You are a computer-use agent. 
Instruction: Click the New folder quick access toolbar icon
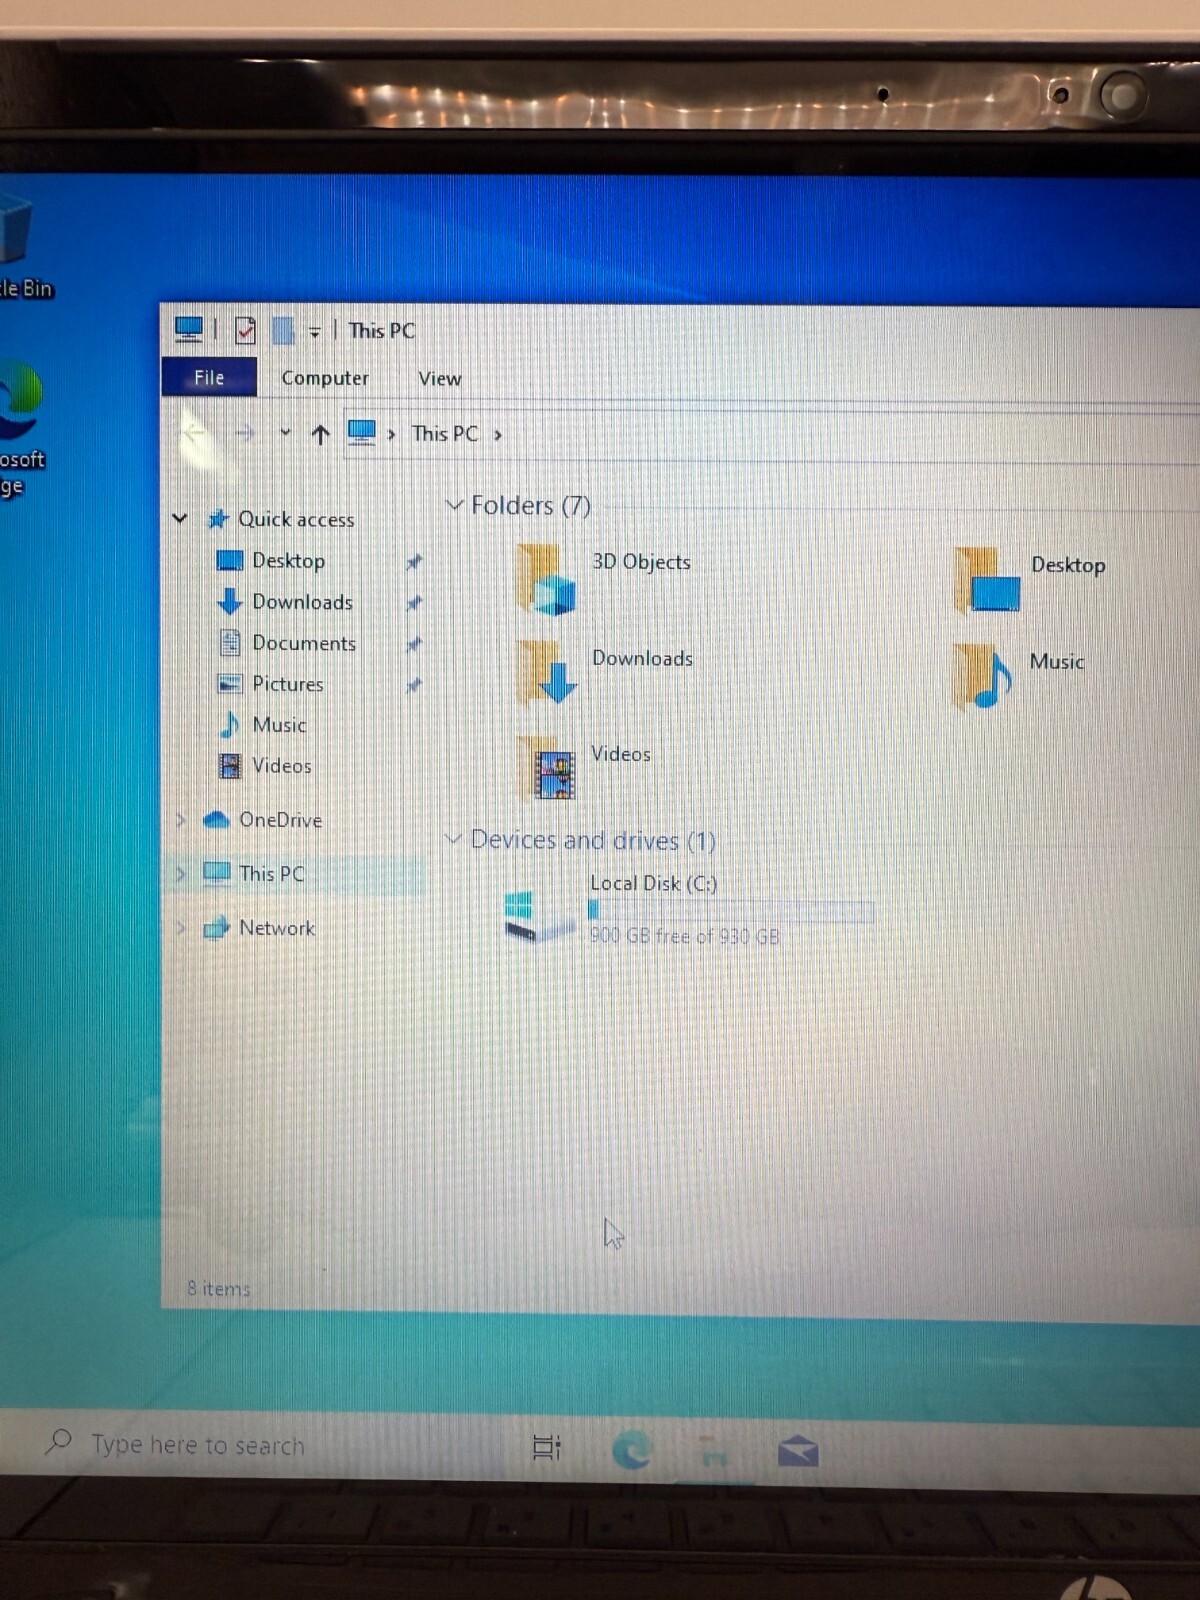283,330
